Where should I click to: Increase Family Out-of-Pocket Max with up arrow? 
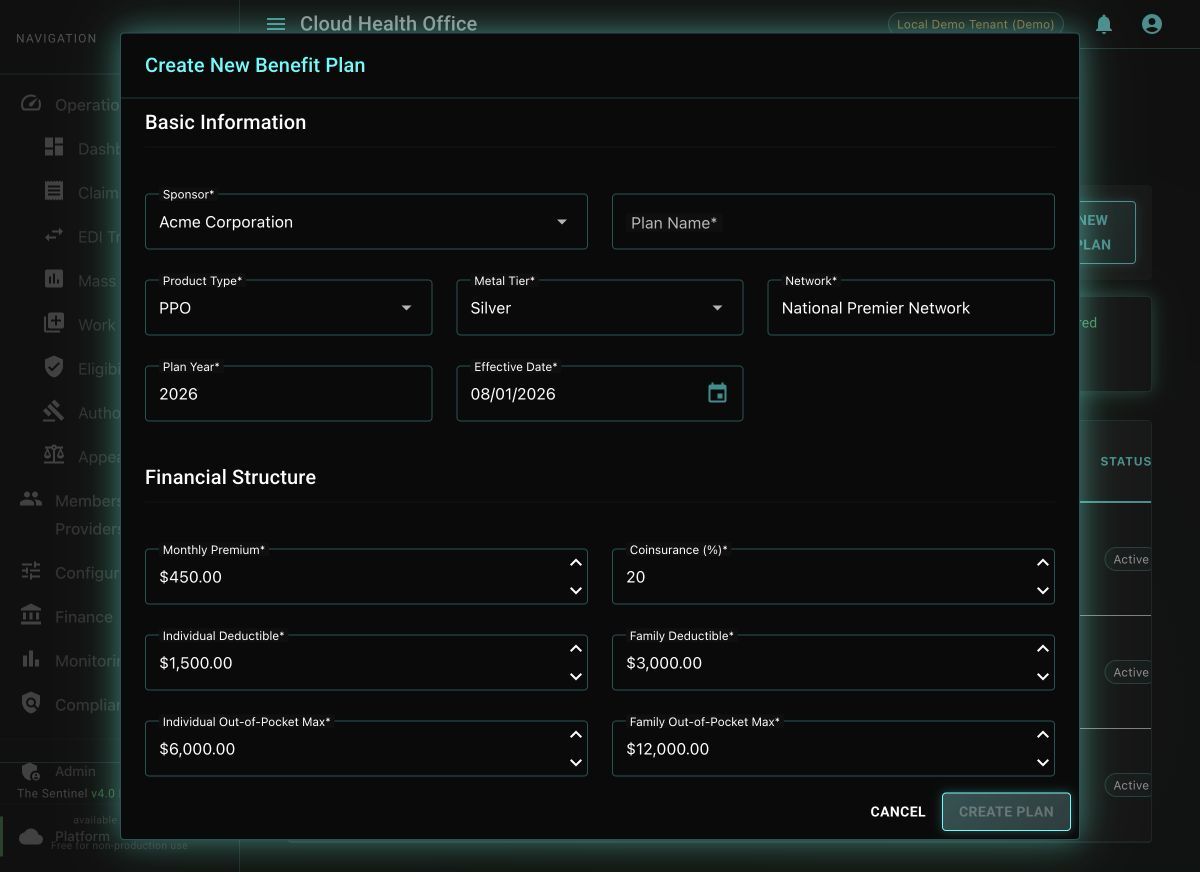(x=1043, y=735)
